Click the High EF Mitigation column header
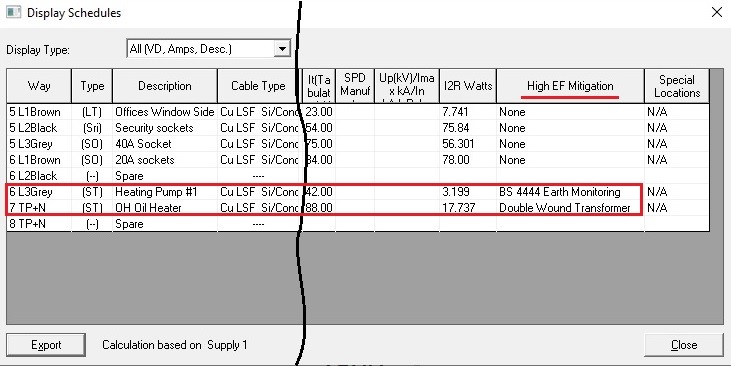Viewport: 731px width, 366px height. [570, 86]
